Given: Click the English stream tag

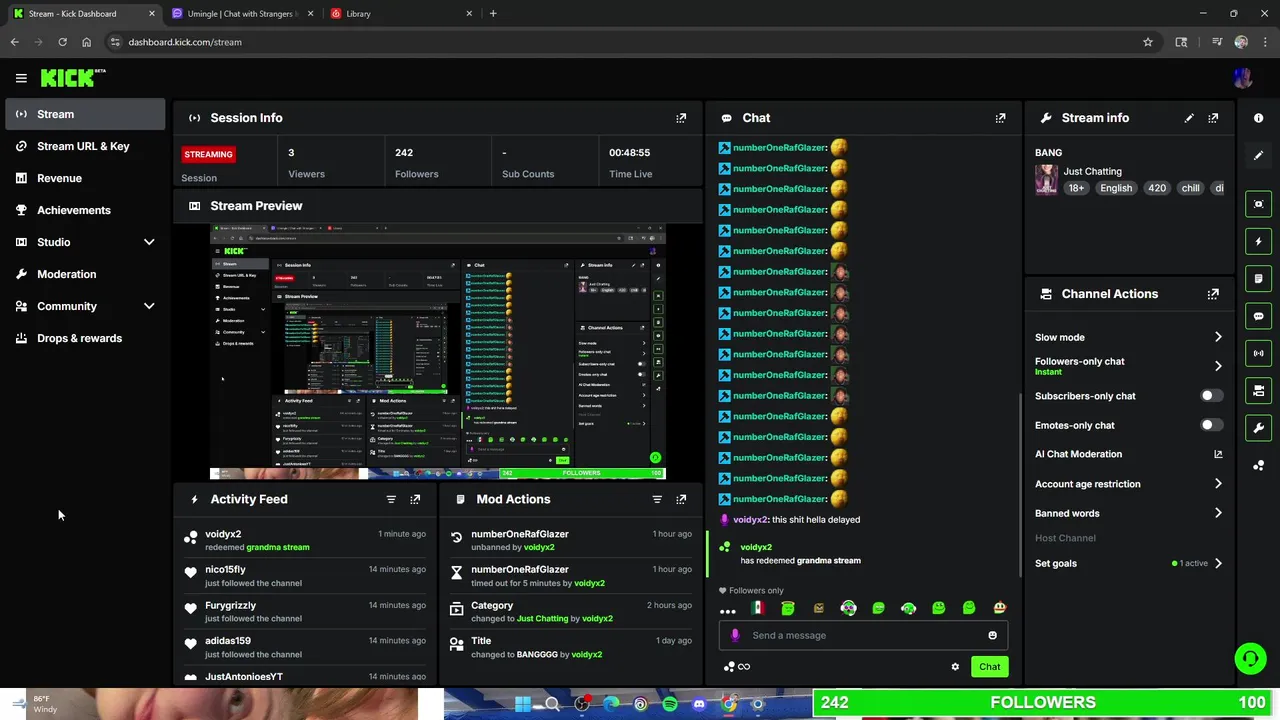Looking at the screenshot, I should click(1116, 188).
